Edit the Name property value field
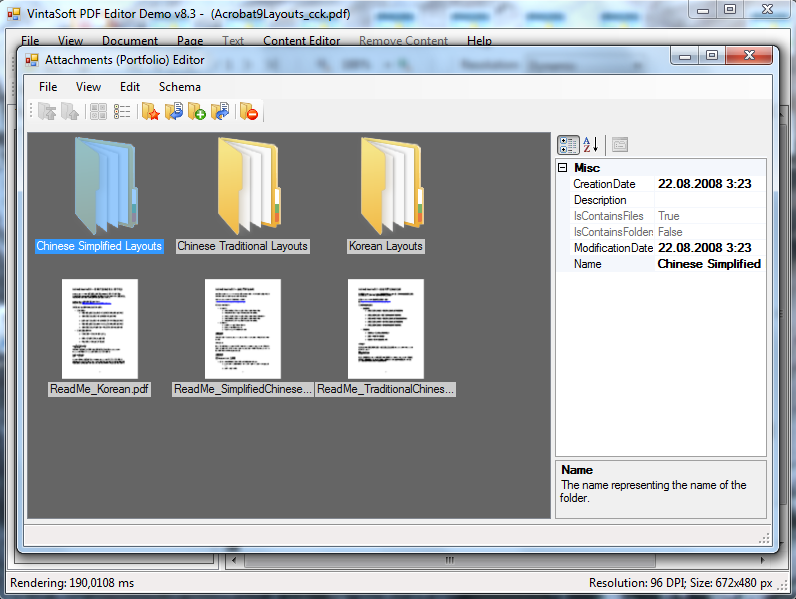This screenshot has height=599, width=796. (710, 264)
